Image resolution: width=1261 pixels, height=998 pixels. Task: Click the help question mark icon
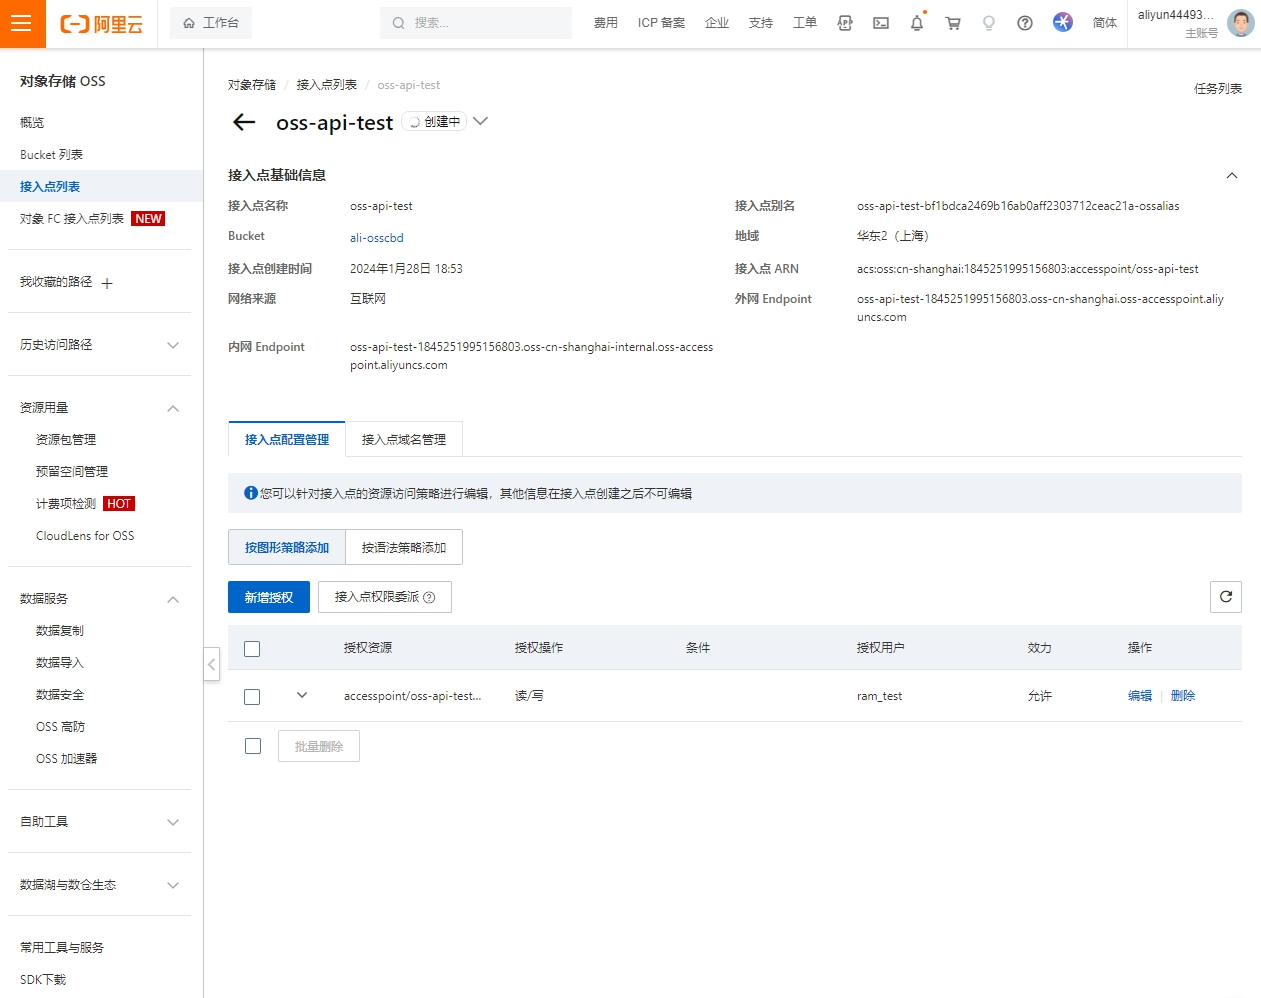[x=1025, y=23]
